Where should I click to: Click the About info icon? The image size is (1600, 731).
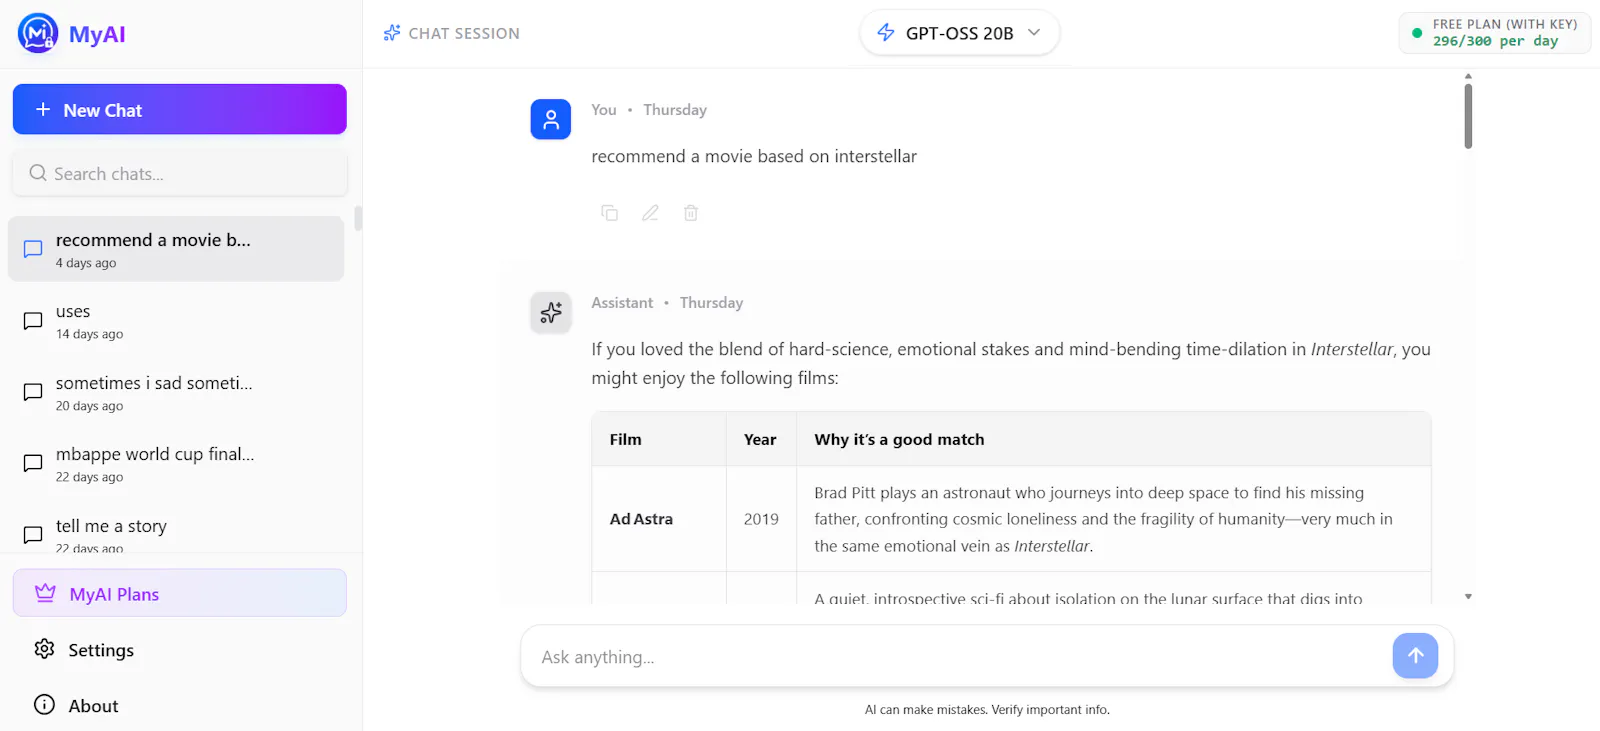[44, 705]
